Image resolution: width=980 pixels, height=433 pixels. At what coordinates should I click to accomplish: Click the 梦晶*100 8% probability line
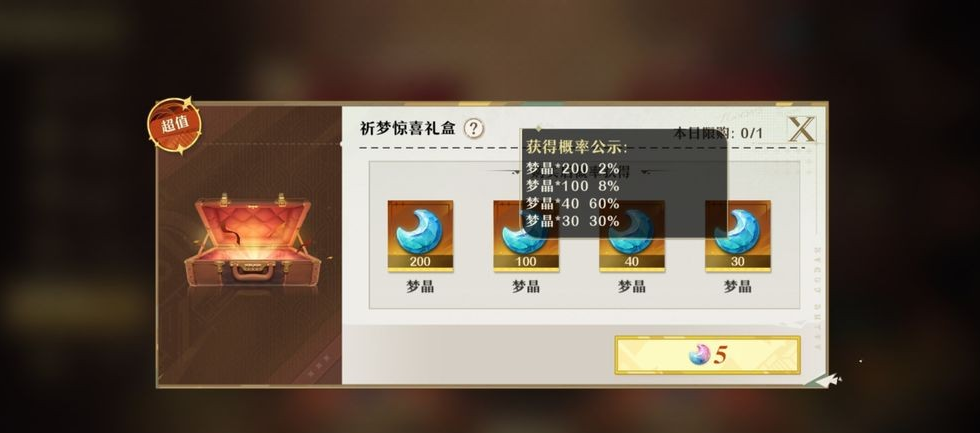tap(572, 186)
